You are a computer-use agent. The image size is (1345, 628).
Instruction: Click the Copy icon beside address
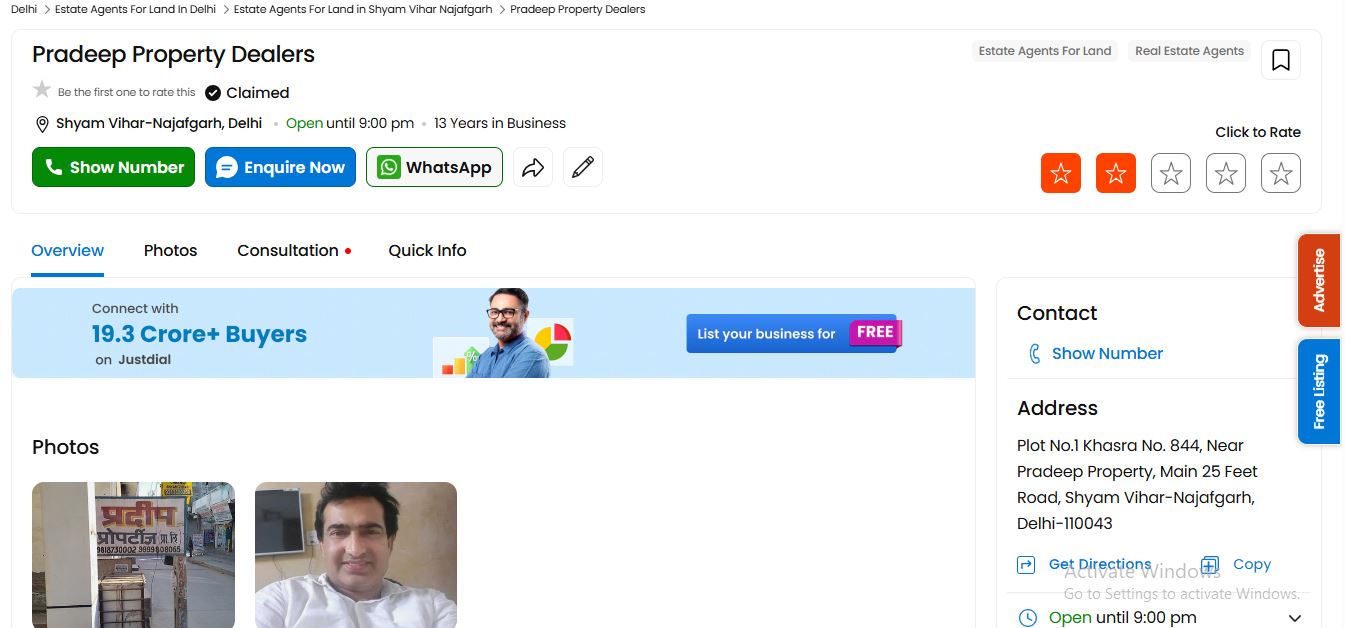point(1210,564)
